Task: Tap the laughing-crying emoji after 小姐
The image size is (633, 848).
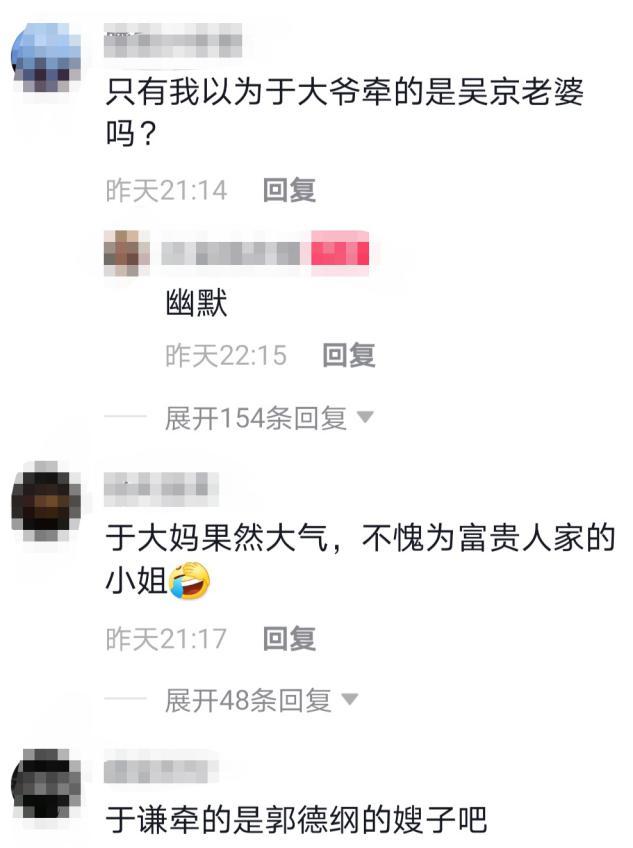Action: pyautogui.click(x=189, y=580)
